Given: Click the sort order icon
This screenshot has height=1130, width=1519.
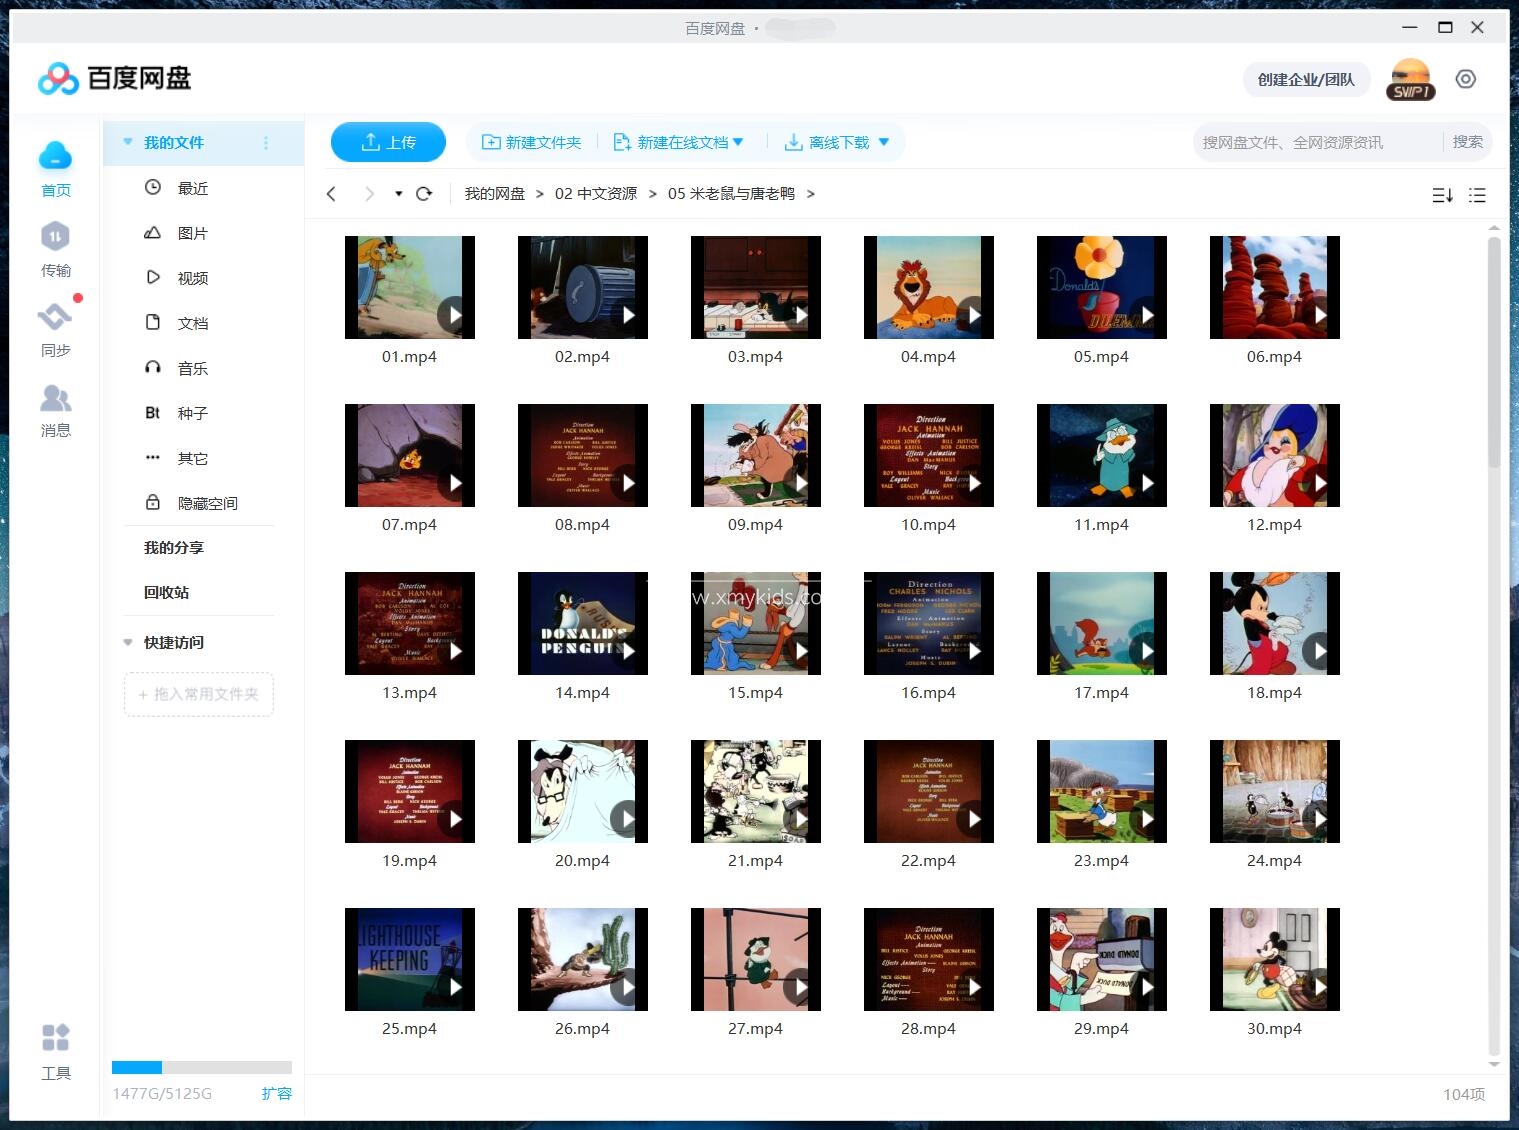Looking at the screenshot, I should click(x=1442, y=195).
